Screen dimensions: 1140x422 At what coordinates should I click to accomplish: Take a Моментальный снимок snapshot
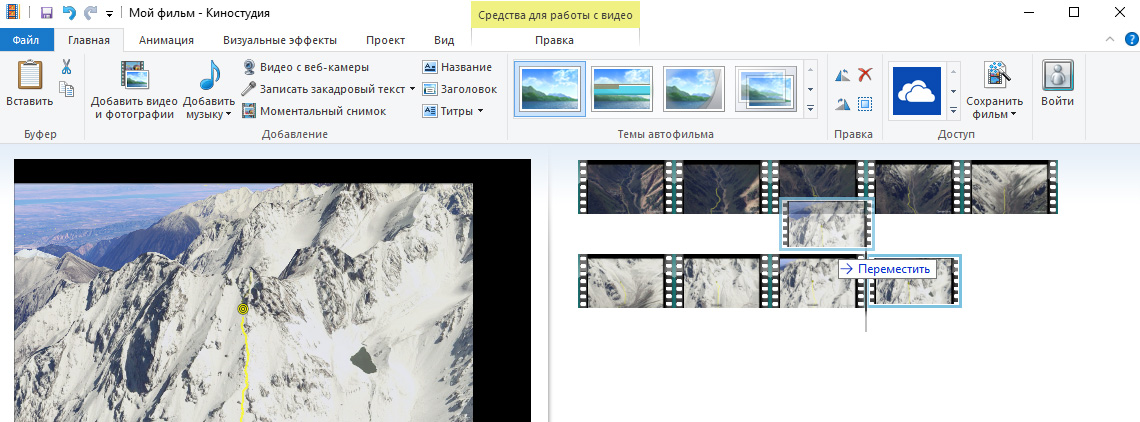(x=313, y=111)
